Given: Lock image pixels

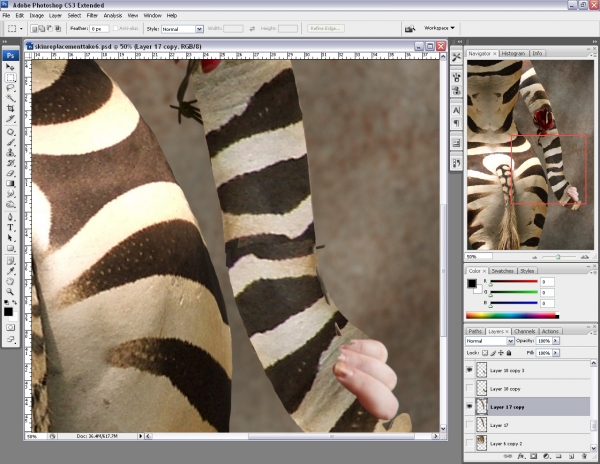Looking at the screenshot, I should click(493, 353).
